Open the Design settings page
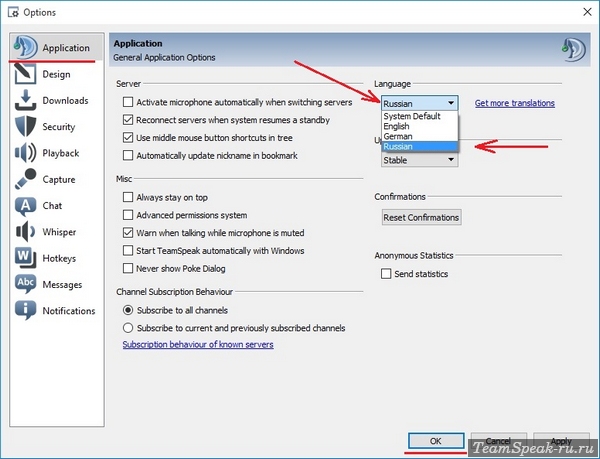The width and height of the screenshot is (600, 459). (57, 74)
